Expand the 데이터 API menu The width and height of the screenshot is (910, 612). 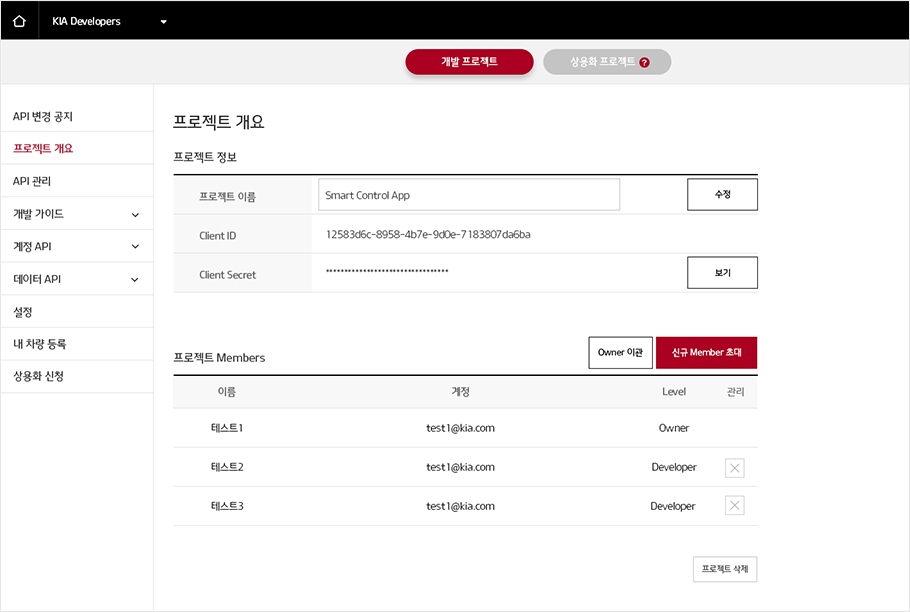(x=135, y=279)
